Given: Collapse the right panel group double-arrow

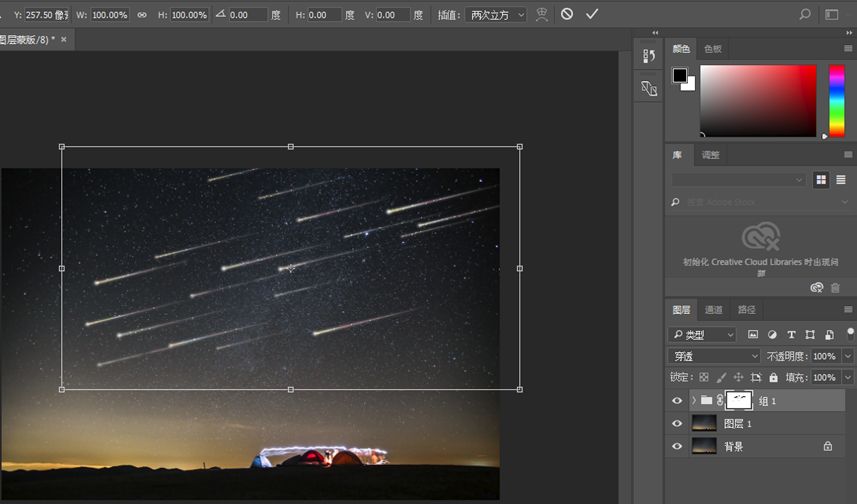Looking at the screenshot, I should tap(849, 33).
